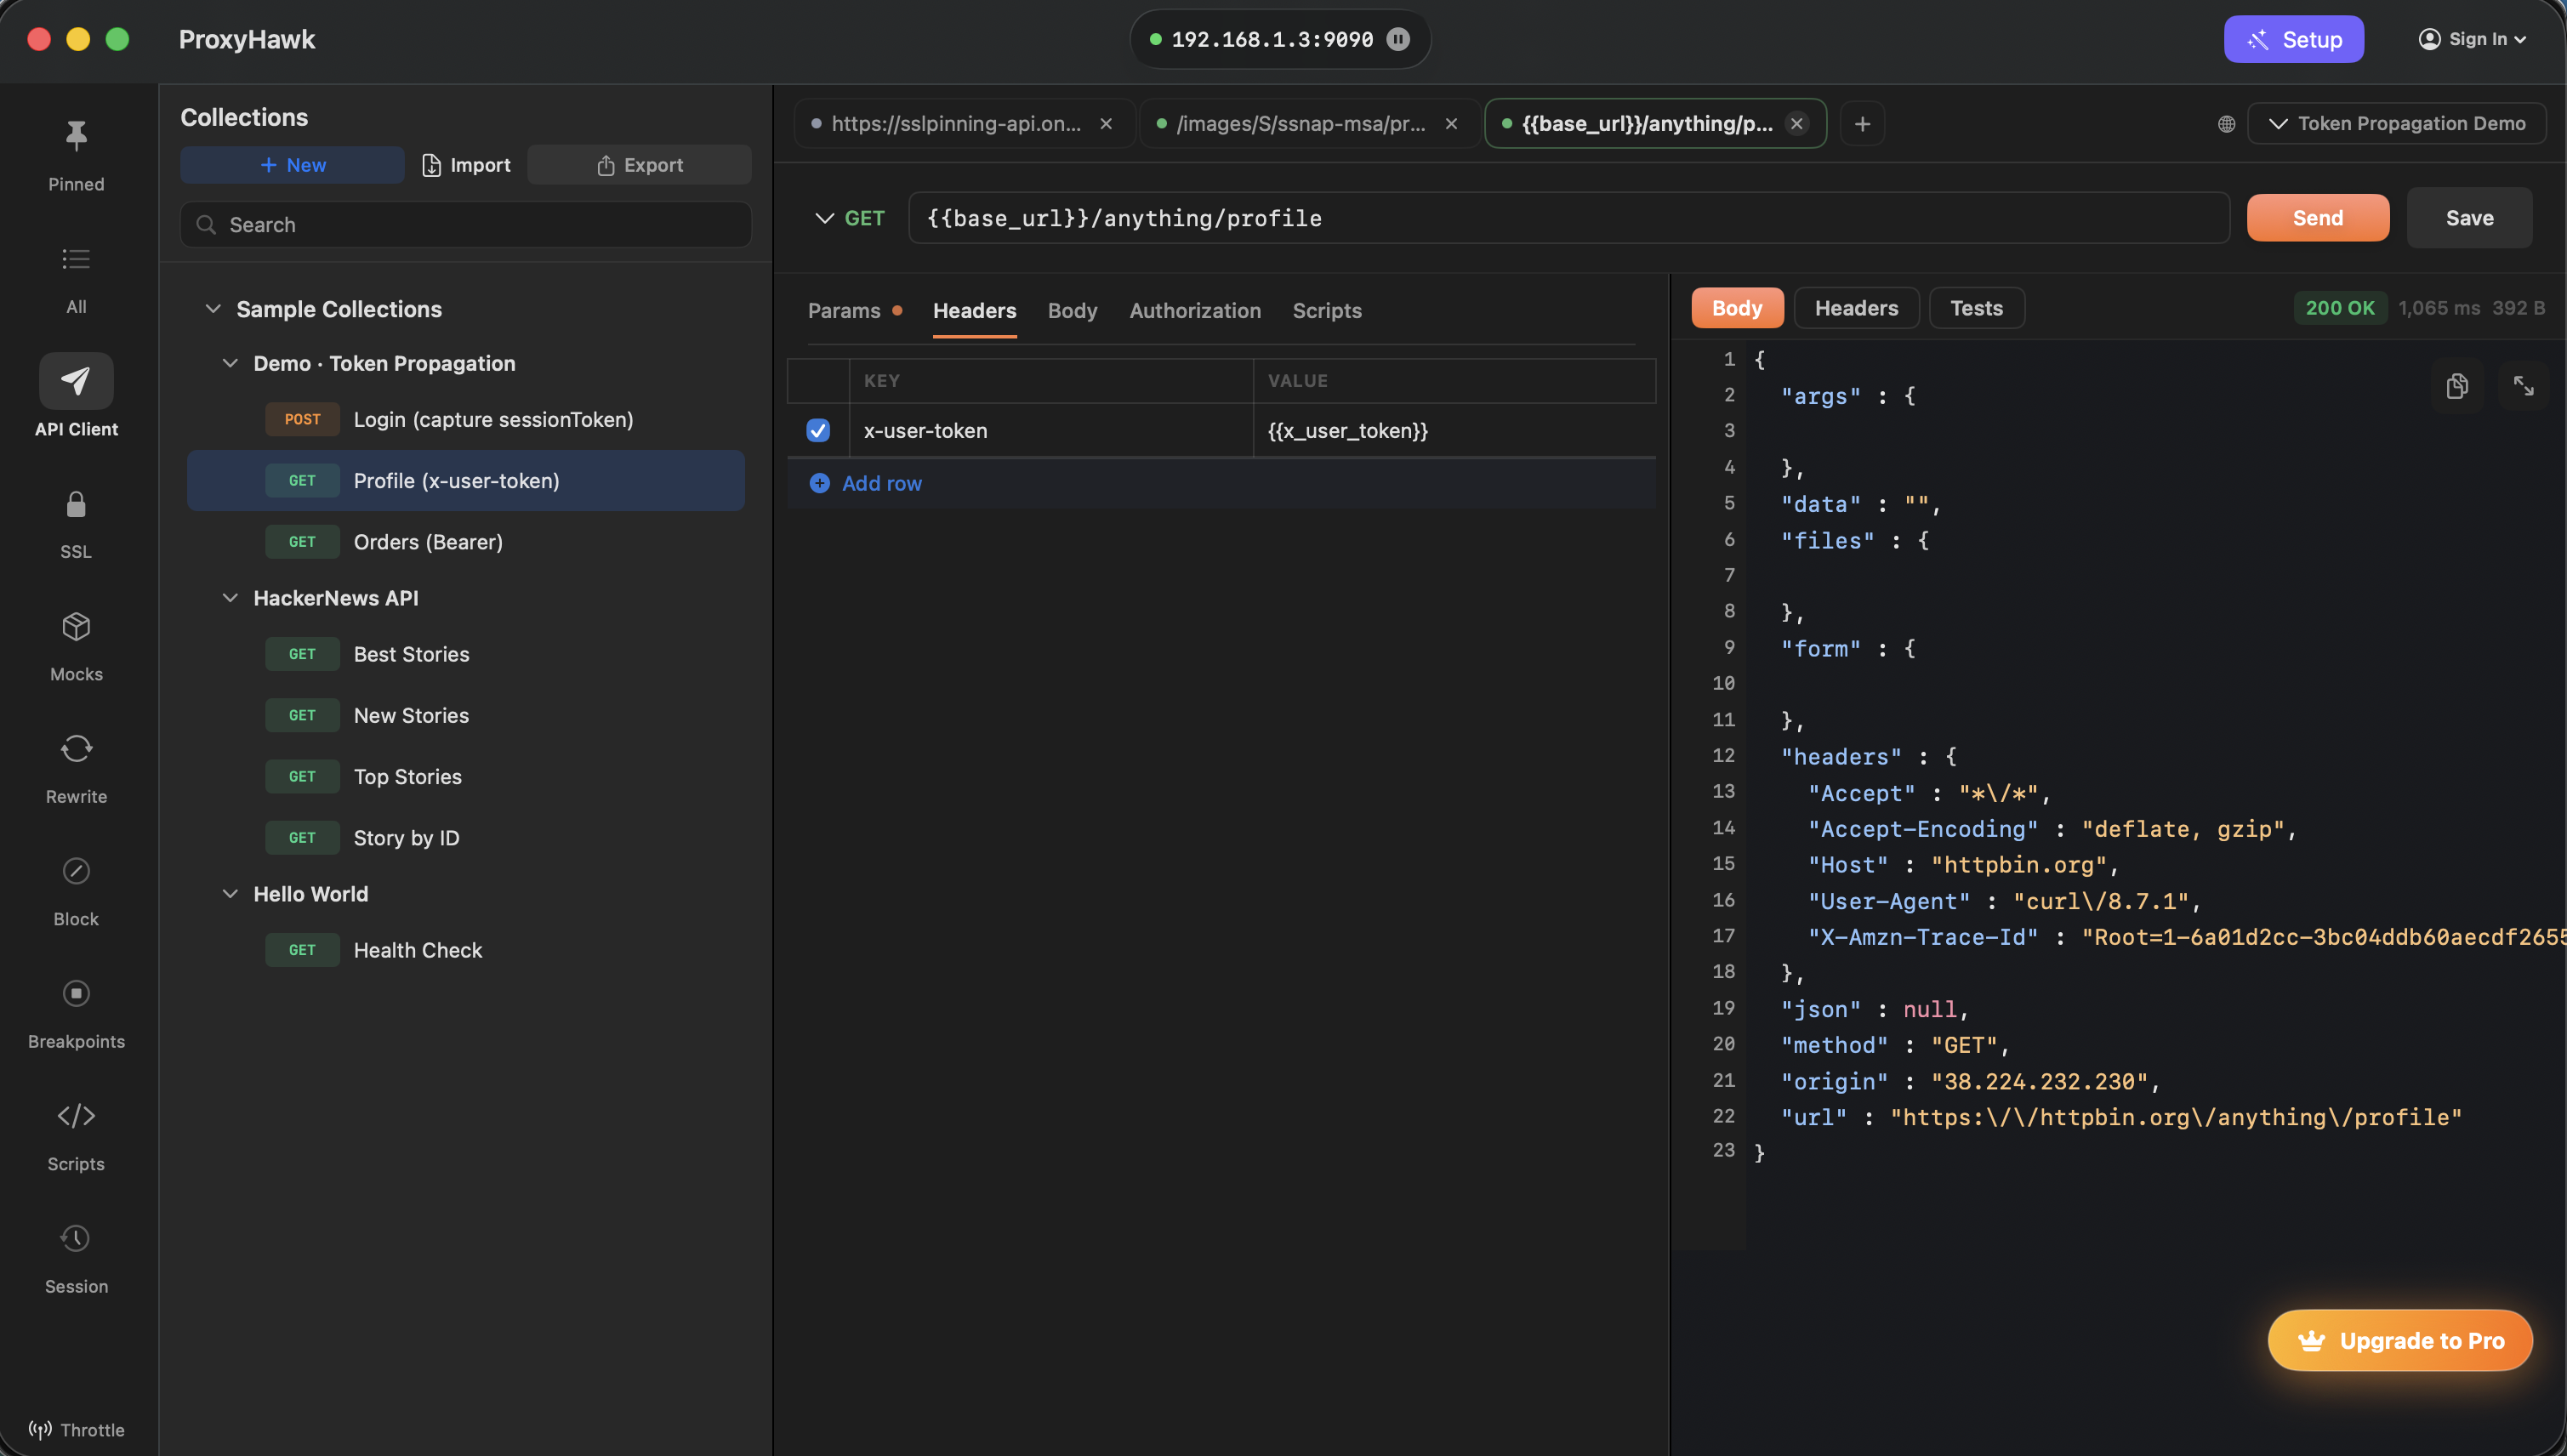Open Orders (Bearer) request
Image resolution: width=2567 pixels, height=1456 pixels.
point(466,542)
